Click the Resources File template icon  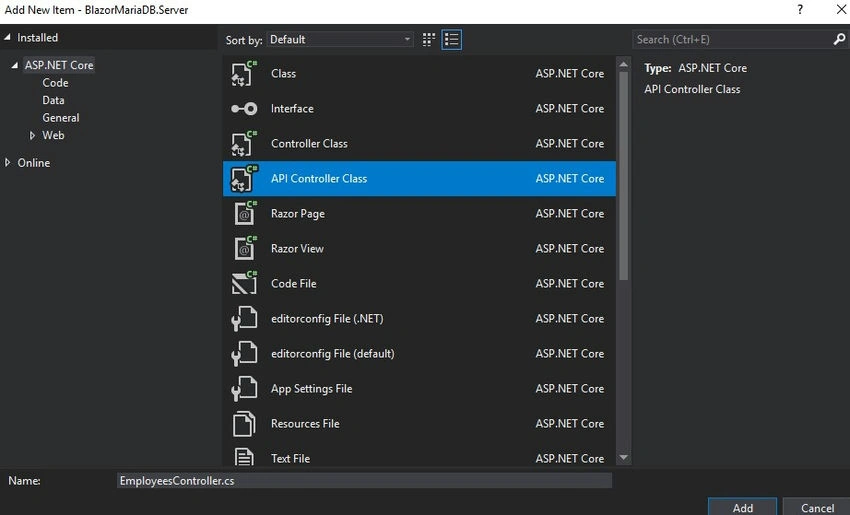(x=244, y=423)
